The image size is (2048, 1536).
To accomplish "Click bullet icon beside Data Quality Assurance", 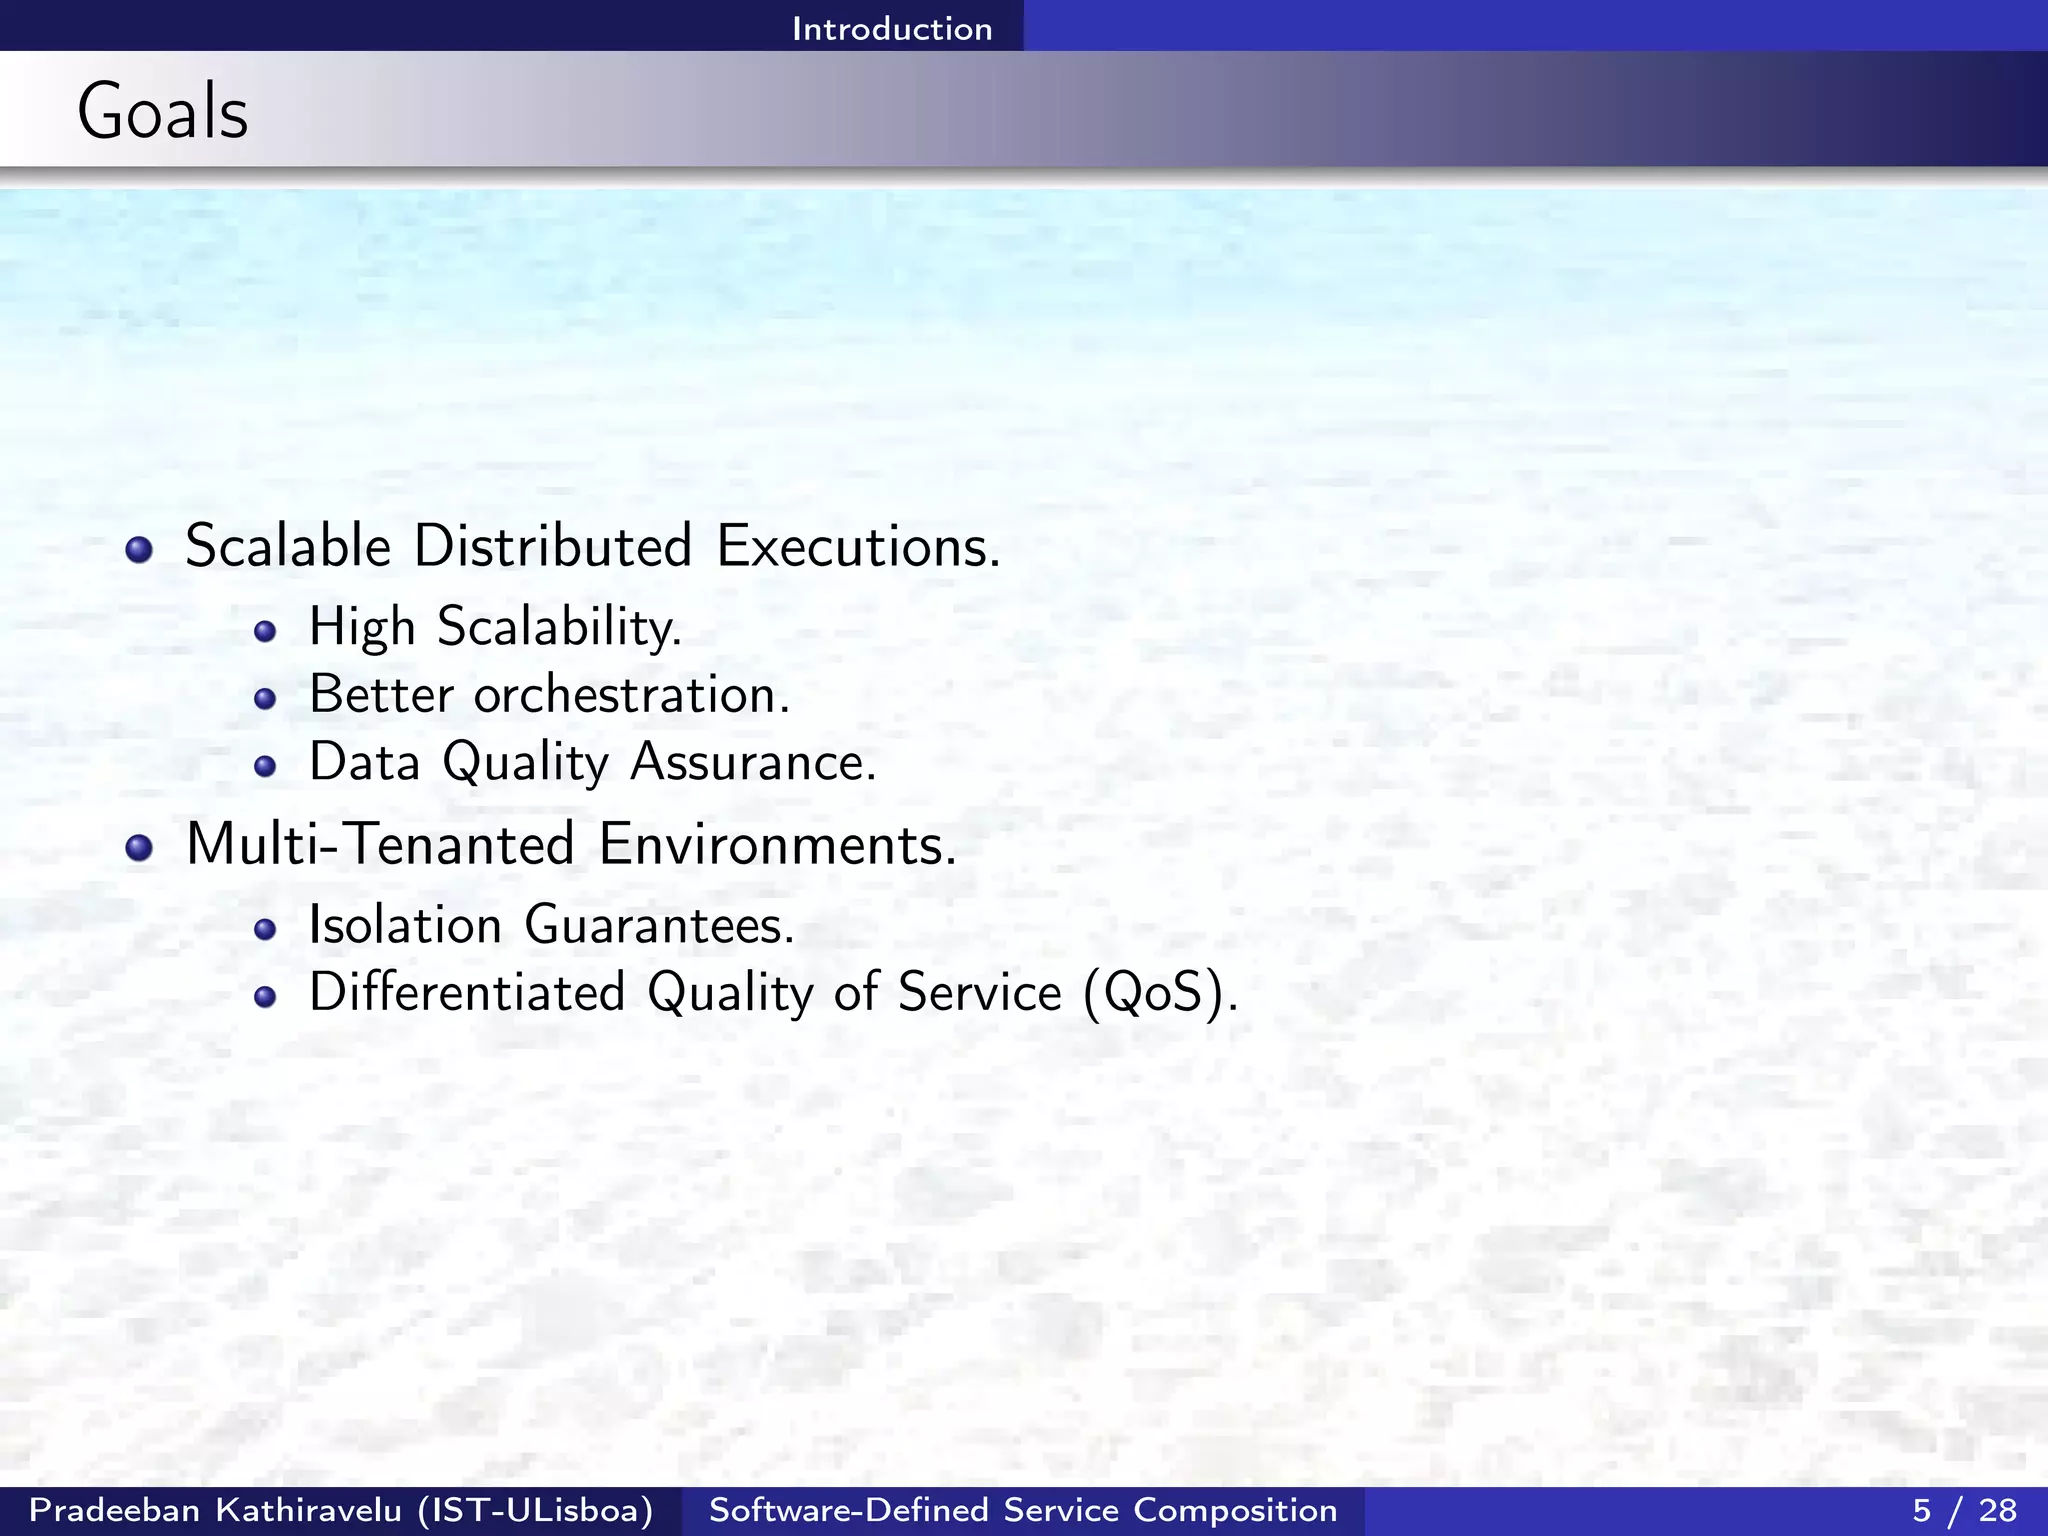I will tap(265, 767).
